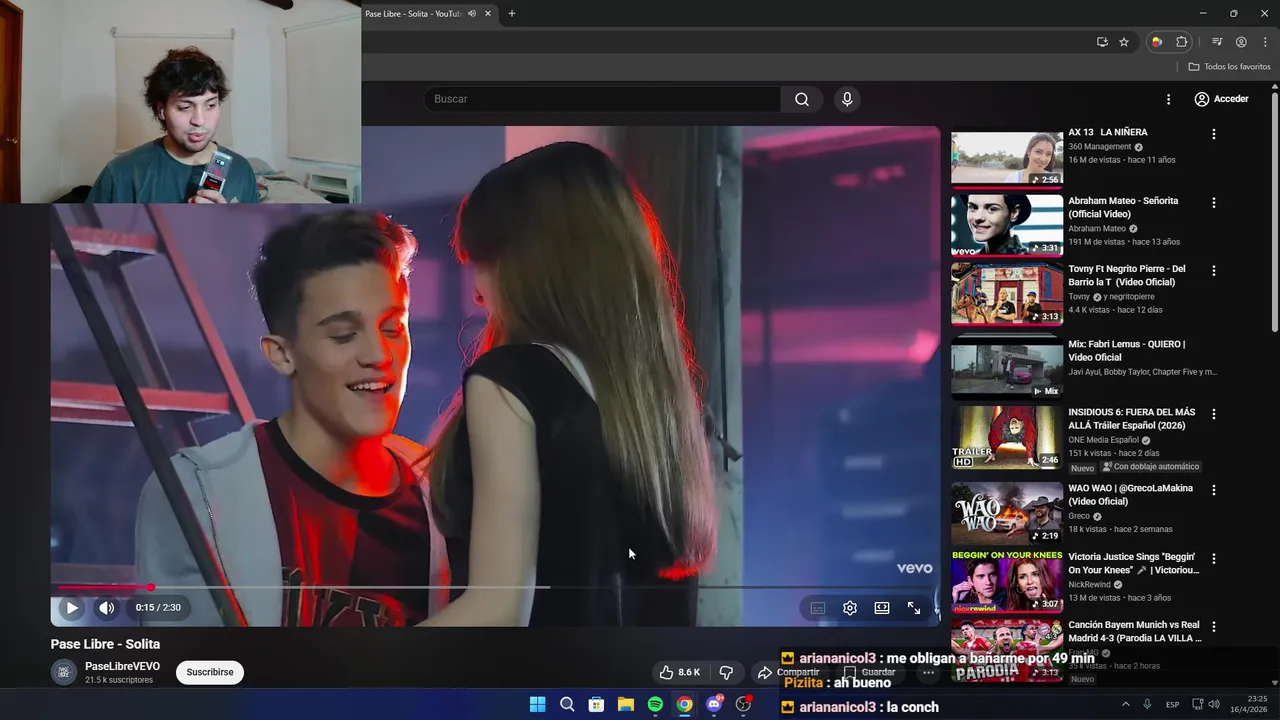This screenshot has height=720, width=1280.
Task: Open YouTube settings three-dot menu beside Acceder
Action: click(x=1168, y=99)
